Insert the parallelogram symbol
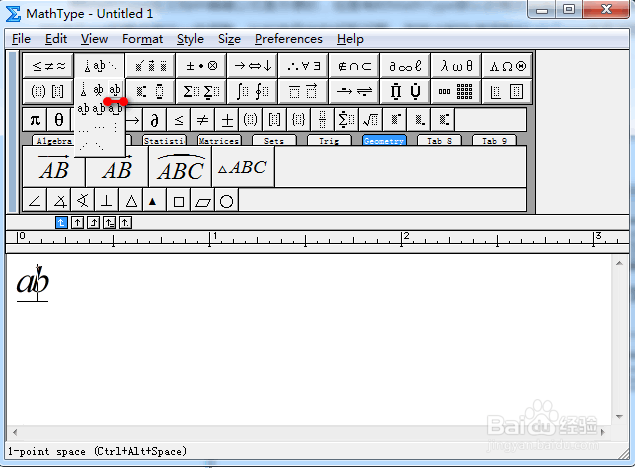This screenshot has width=635, height=468. pyautogui.click(x=202, y=200)
